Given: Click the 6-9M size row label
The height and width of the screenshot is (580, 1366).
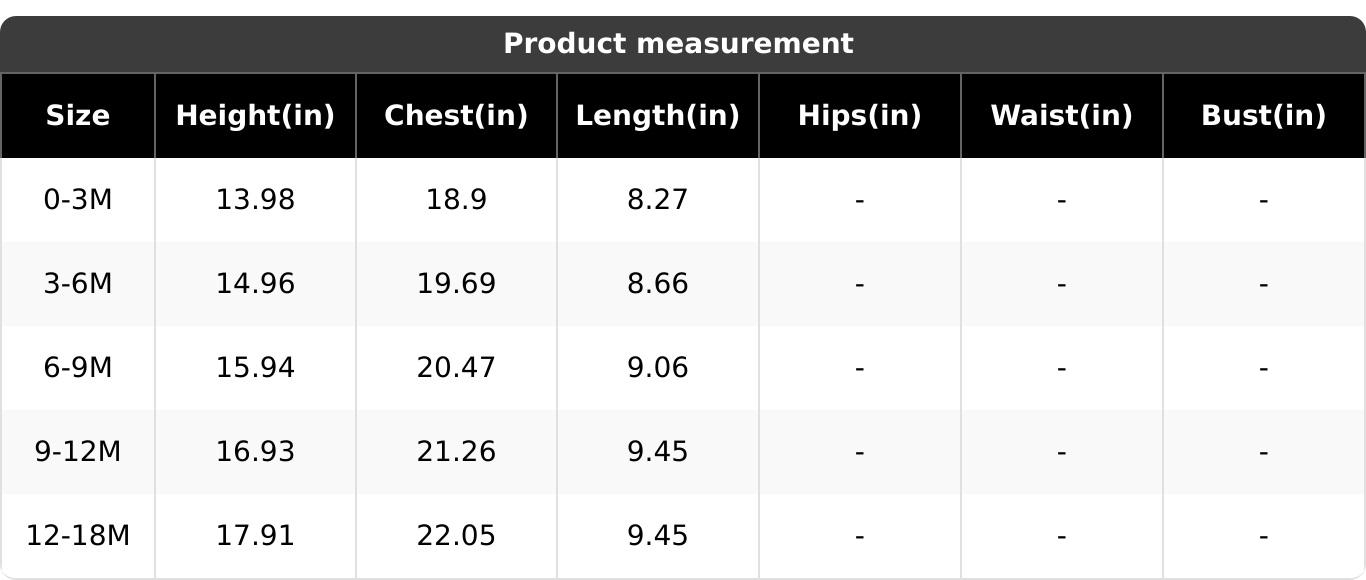Looking at the screenshot, I should 78,368.
